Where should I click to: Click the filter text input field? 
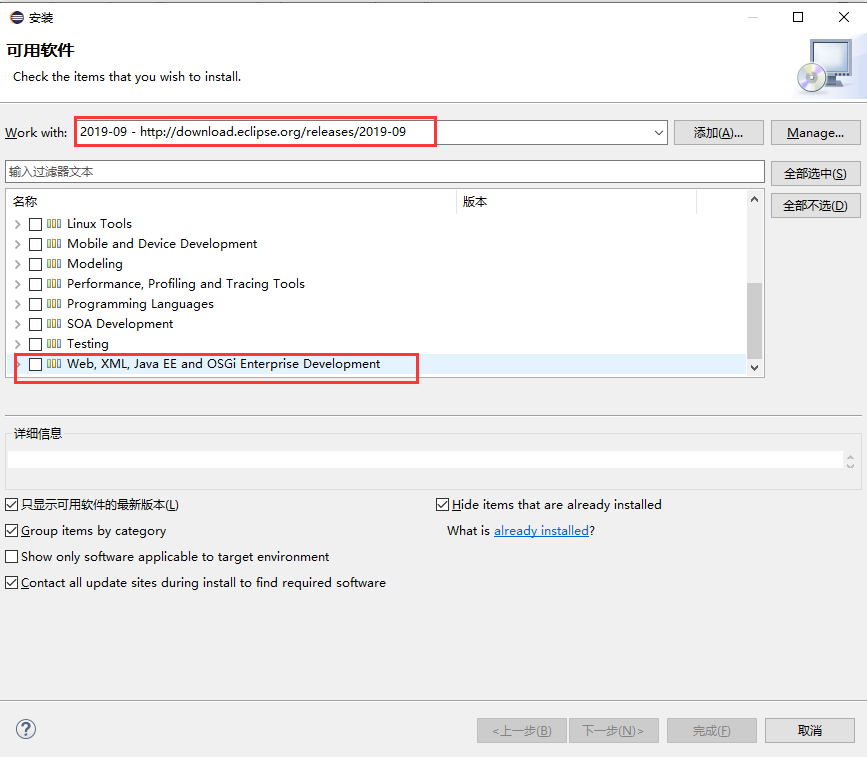click(385, 172)
